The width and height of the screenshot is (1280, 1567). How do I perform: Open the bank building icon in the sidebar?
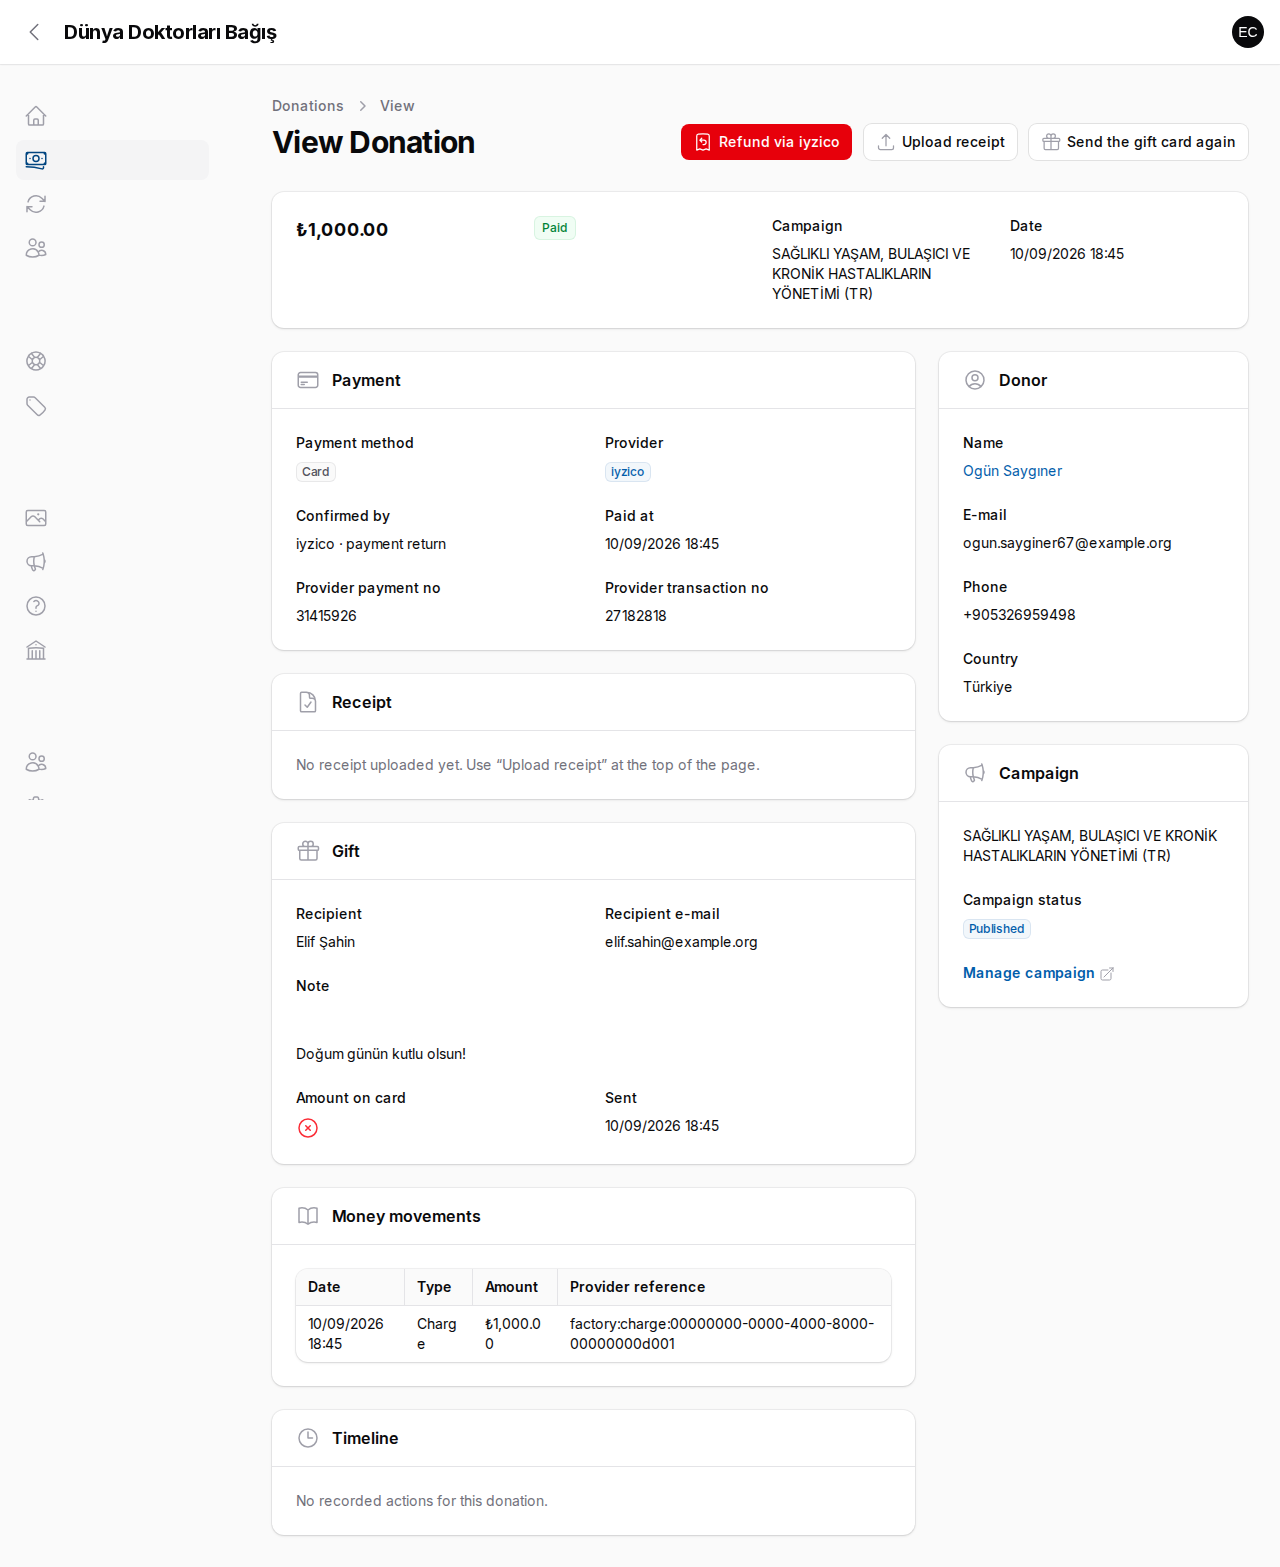click(36, 651)
